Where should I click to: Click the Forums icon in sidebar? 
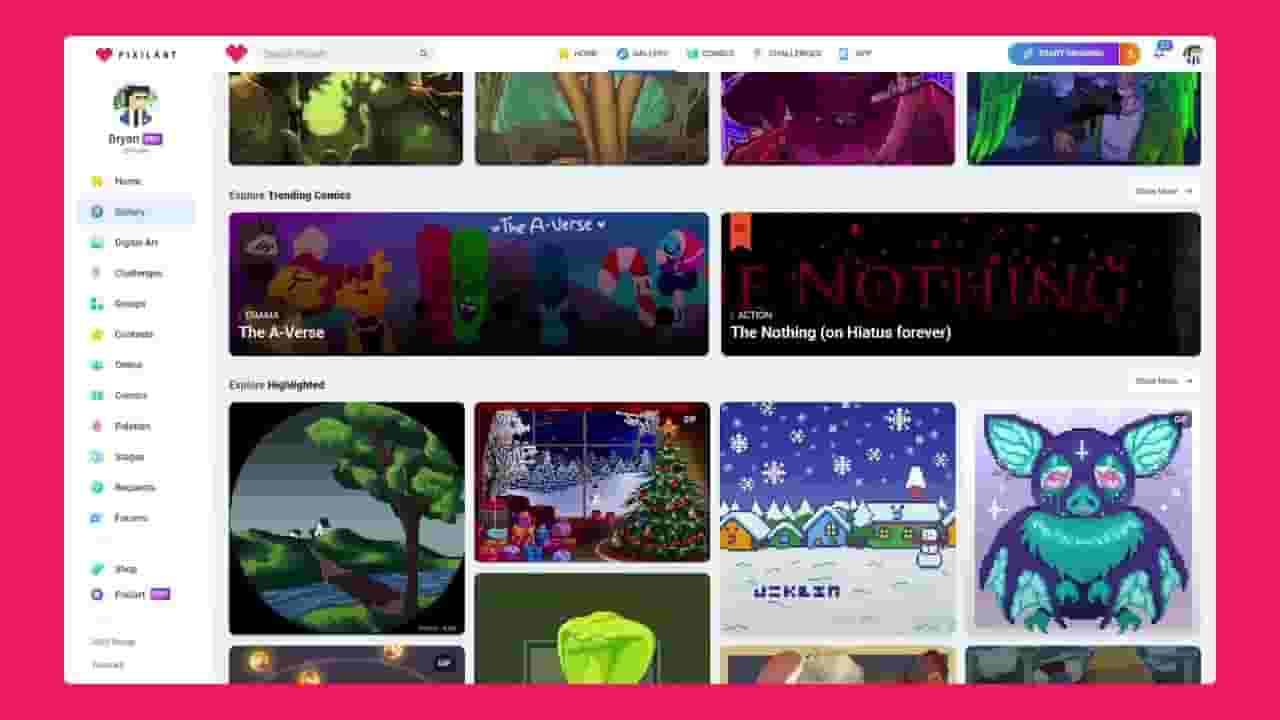(97, 518)
